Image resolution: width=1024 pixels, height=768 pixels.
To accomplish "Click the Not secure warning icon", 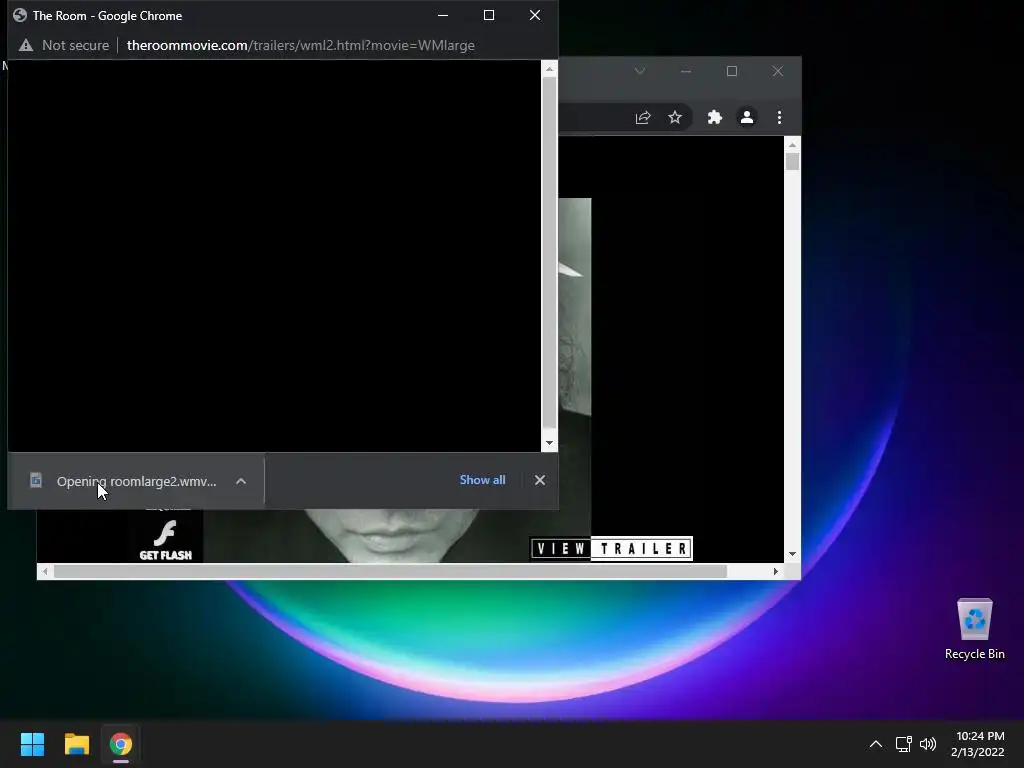I will pyautogui.click(x=25, y=45).
